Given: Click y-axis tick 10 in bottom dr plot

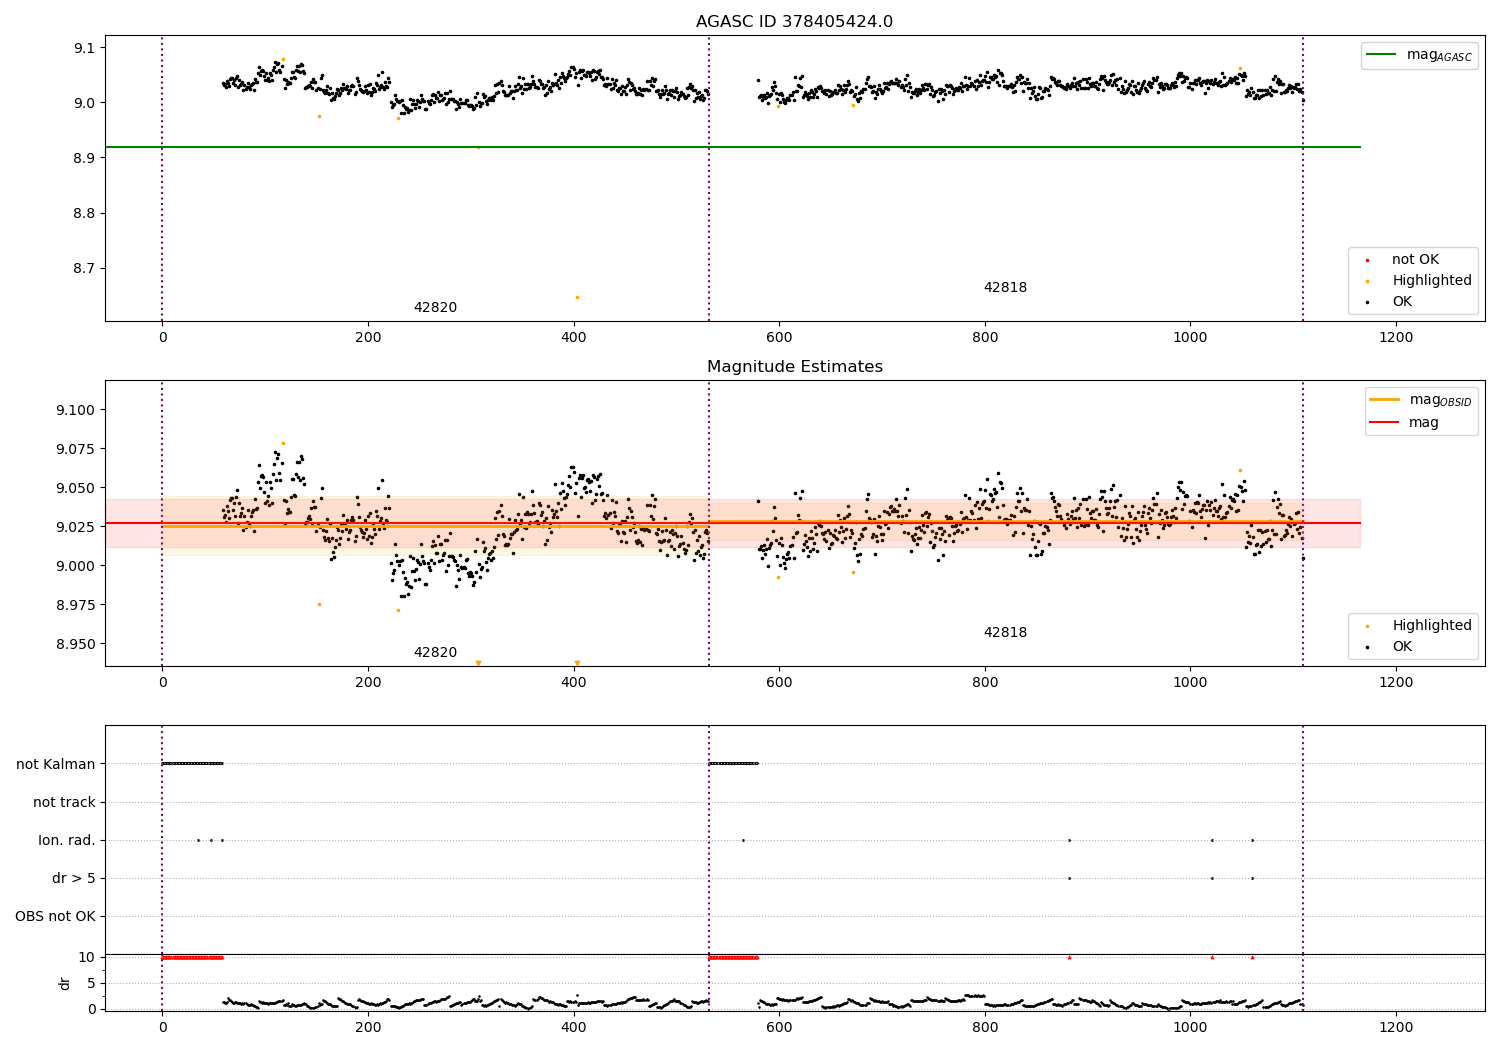Looking at the screenshot, I should [87, 957].
